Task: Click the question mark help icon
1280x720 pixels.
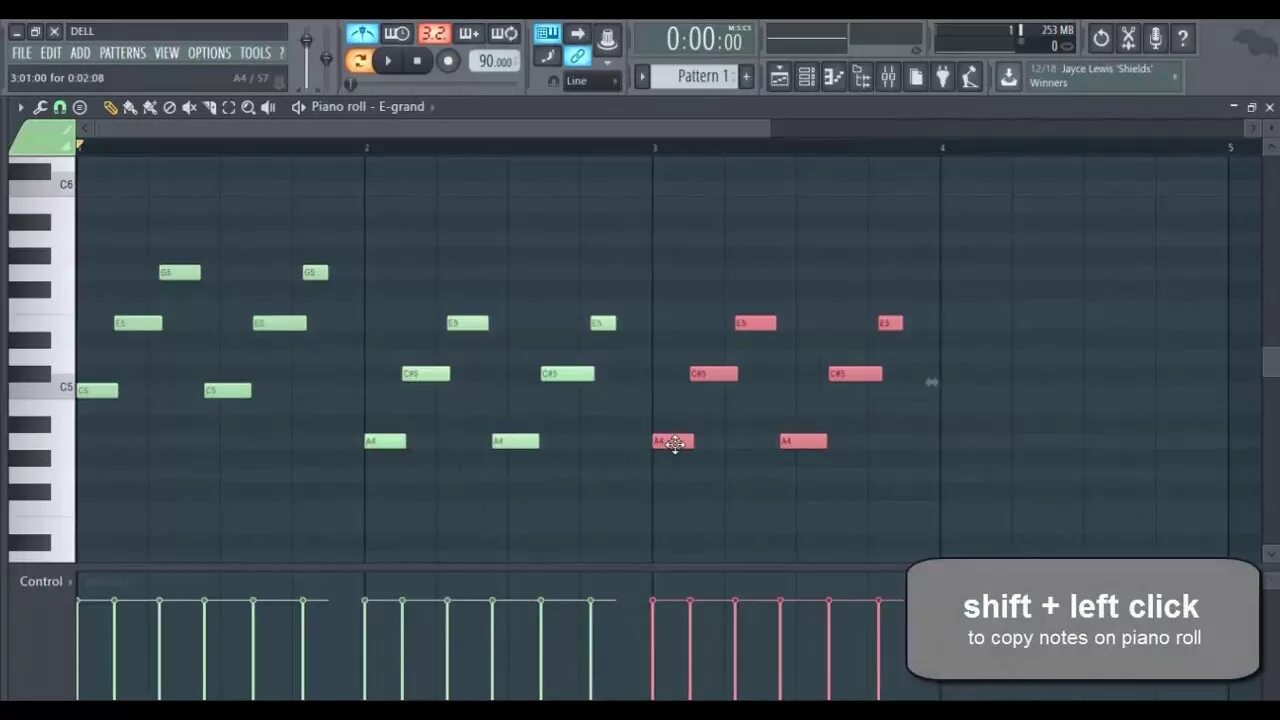Action: [1182, 39]
